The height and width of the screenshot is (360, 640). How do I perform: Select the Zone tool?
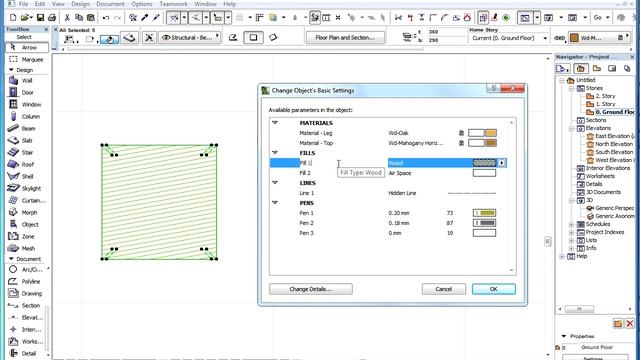point(27,236)
